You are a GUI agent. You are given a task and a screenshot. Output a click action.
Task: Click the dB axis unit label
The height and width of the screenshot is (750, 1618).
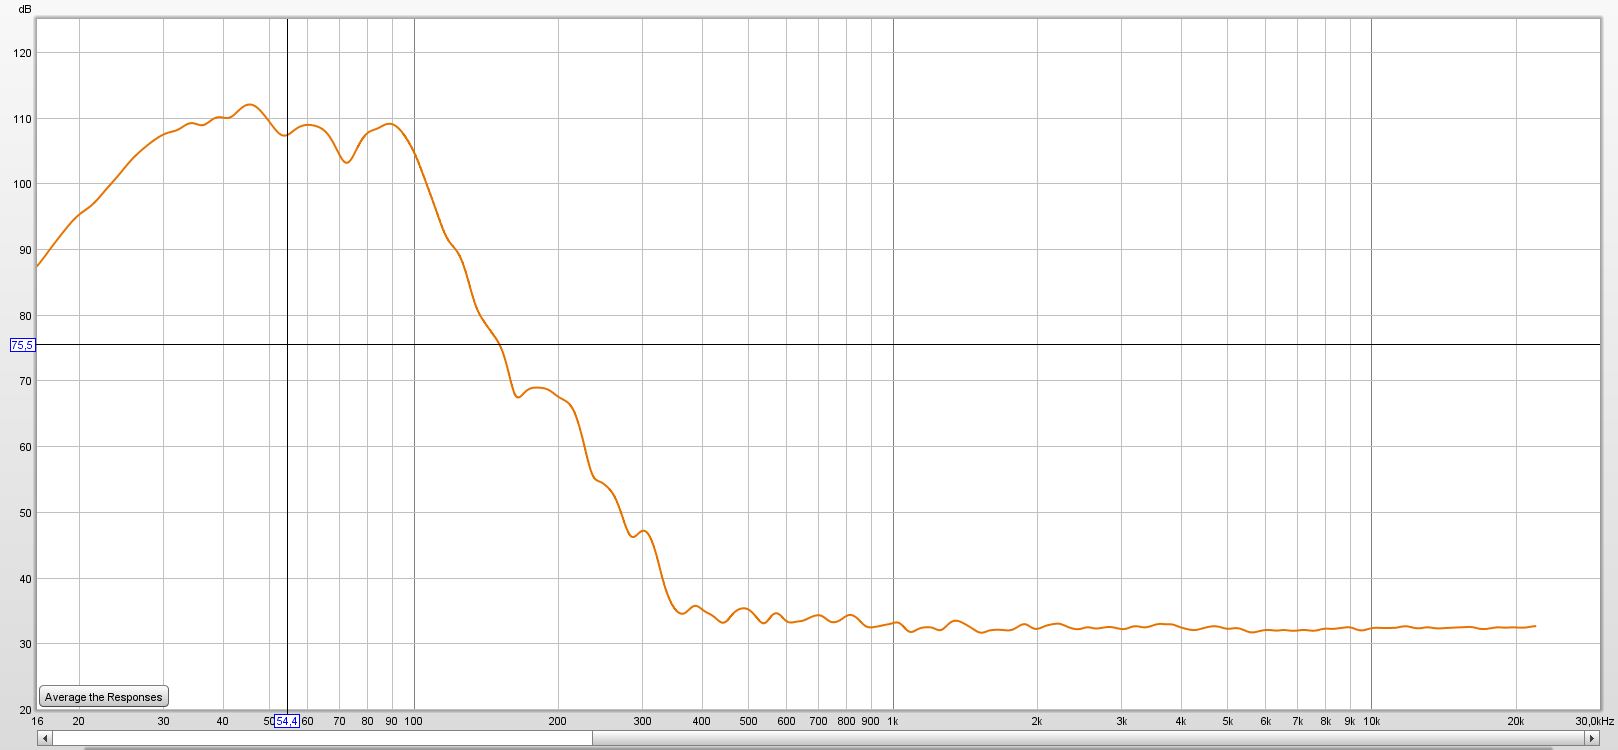point(25,9)
